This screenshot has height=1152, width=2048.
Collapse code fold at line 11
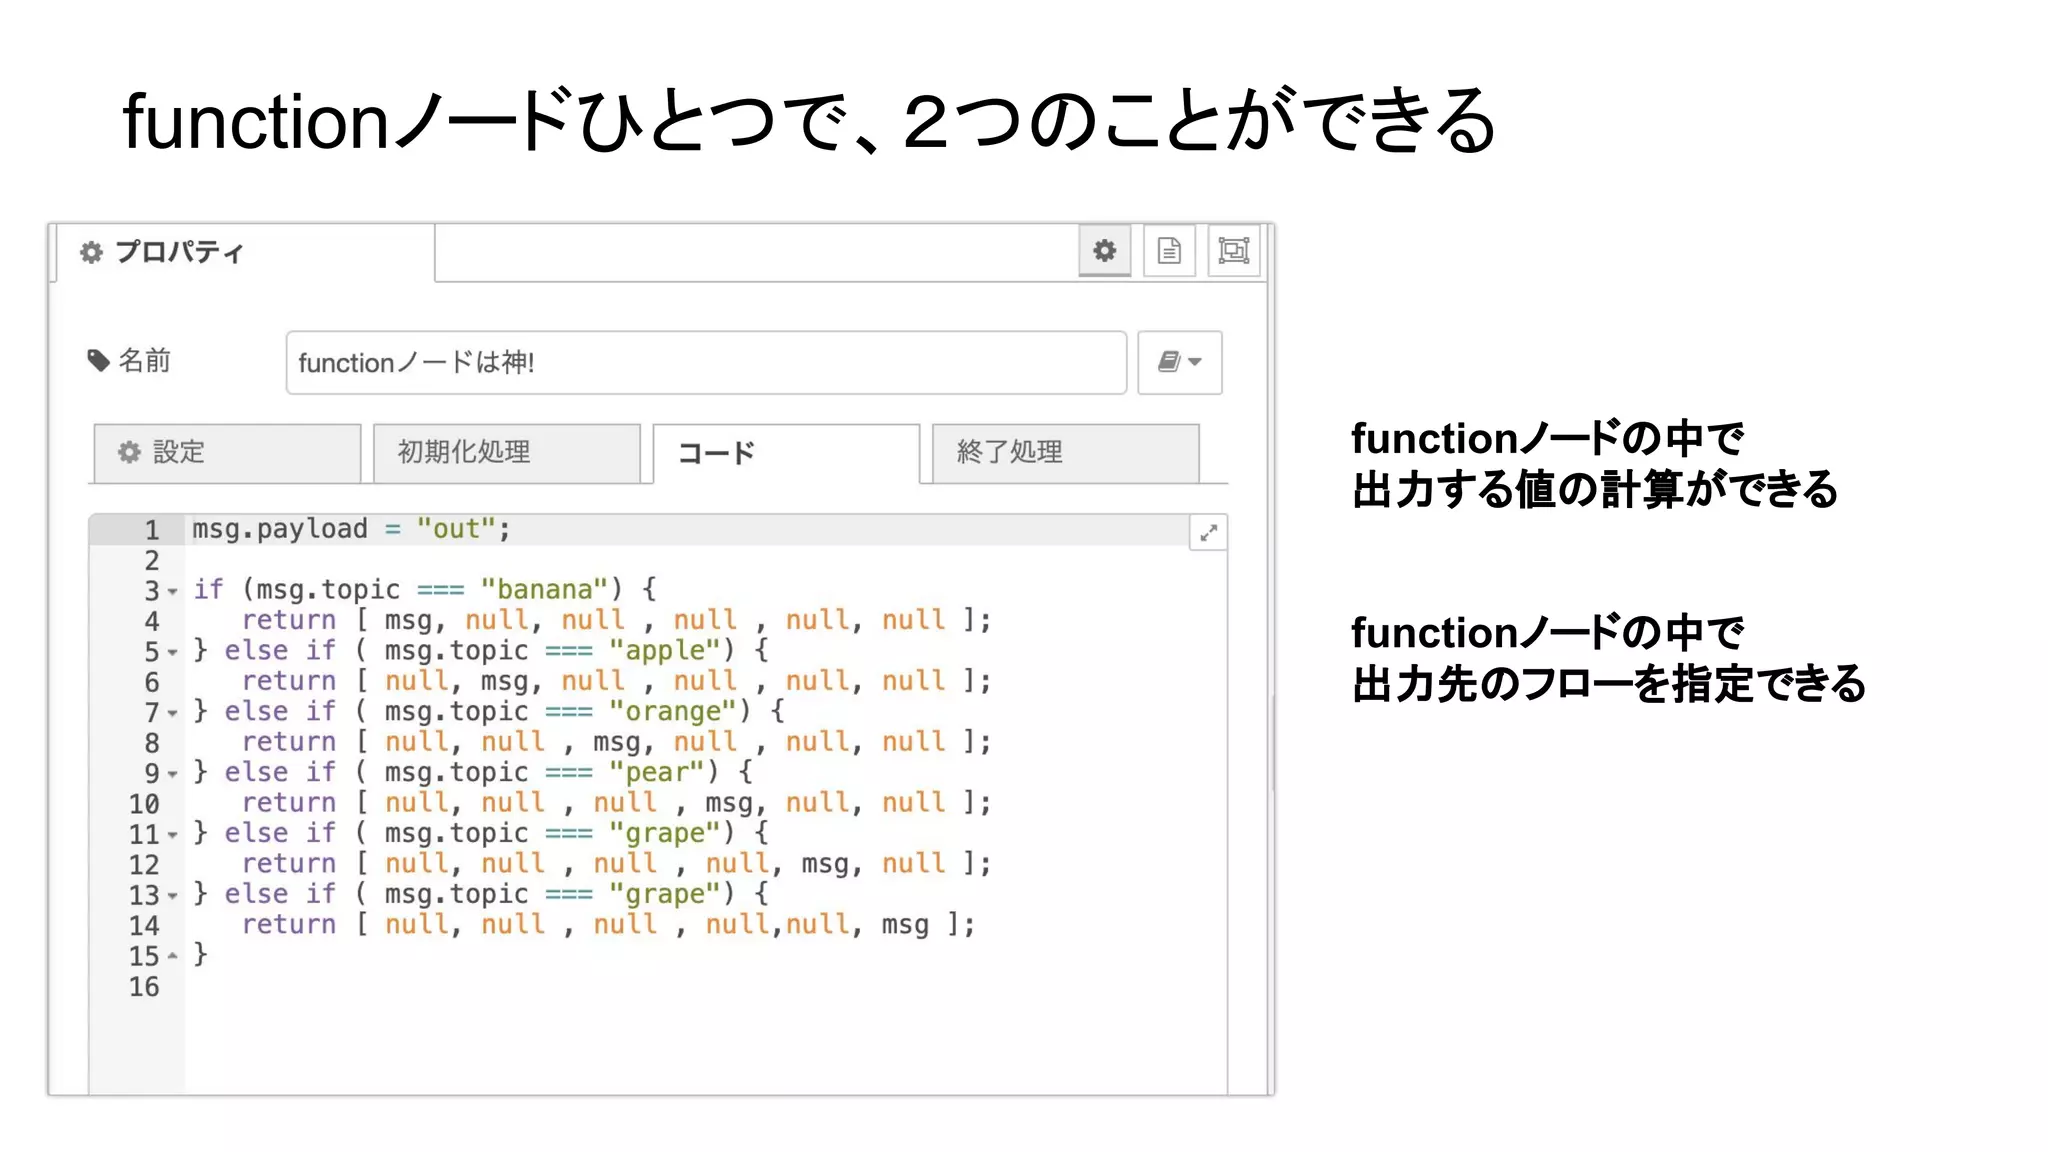[x=172, y=835]
